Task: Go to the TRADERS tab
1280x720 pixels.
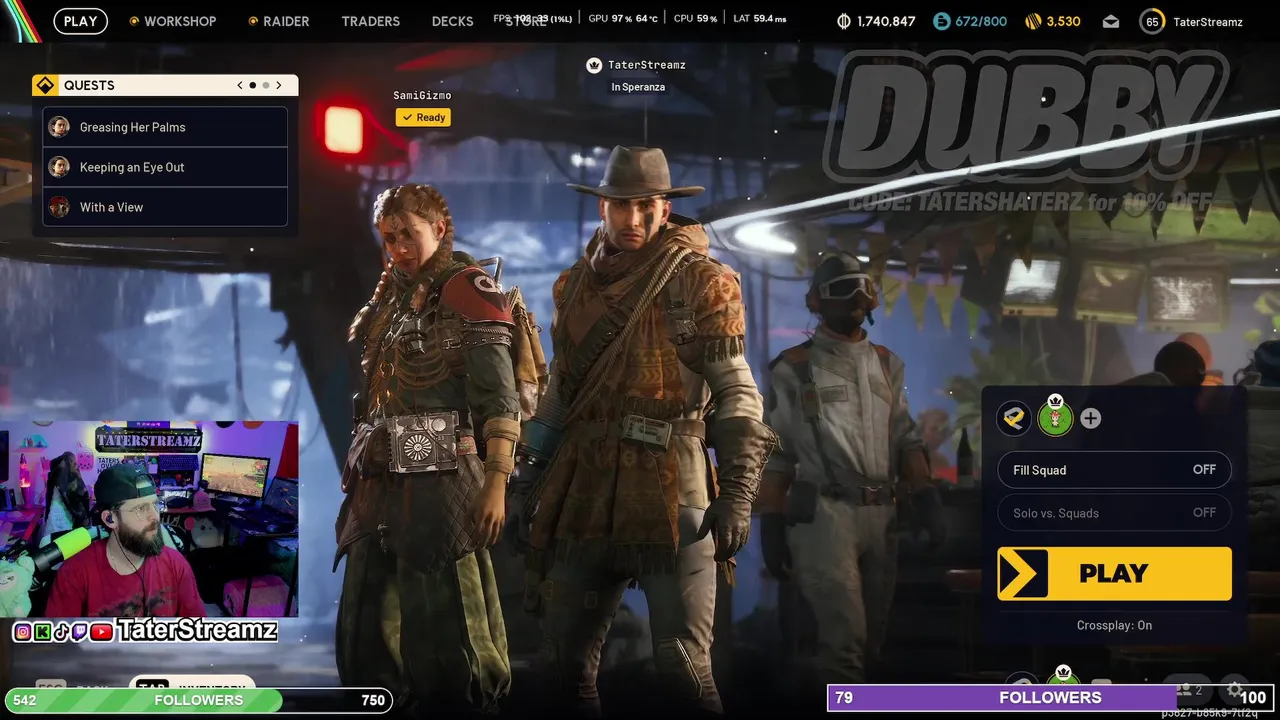Action: coord(370,21)
